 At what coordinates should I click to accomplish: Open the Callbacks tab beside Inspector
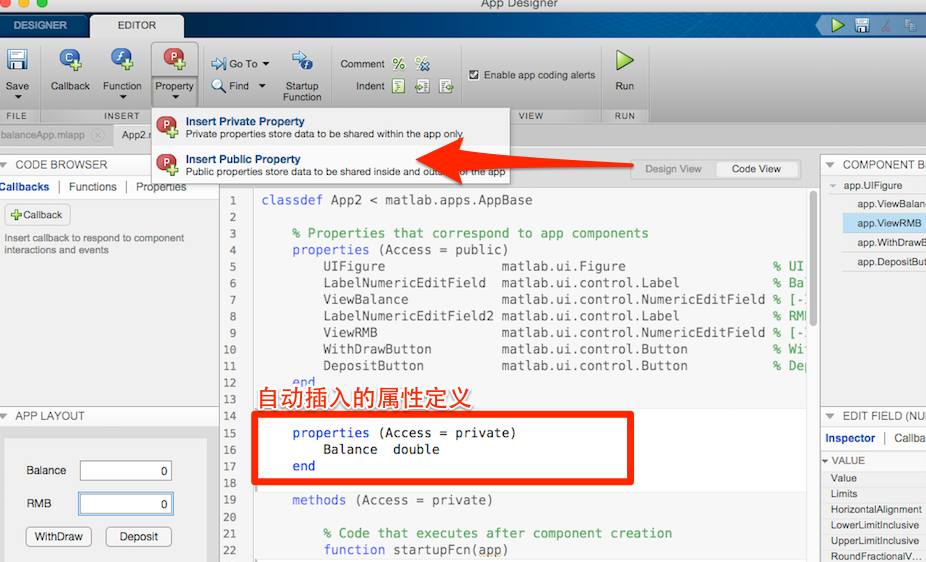(909, 438)
